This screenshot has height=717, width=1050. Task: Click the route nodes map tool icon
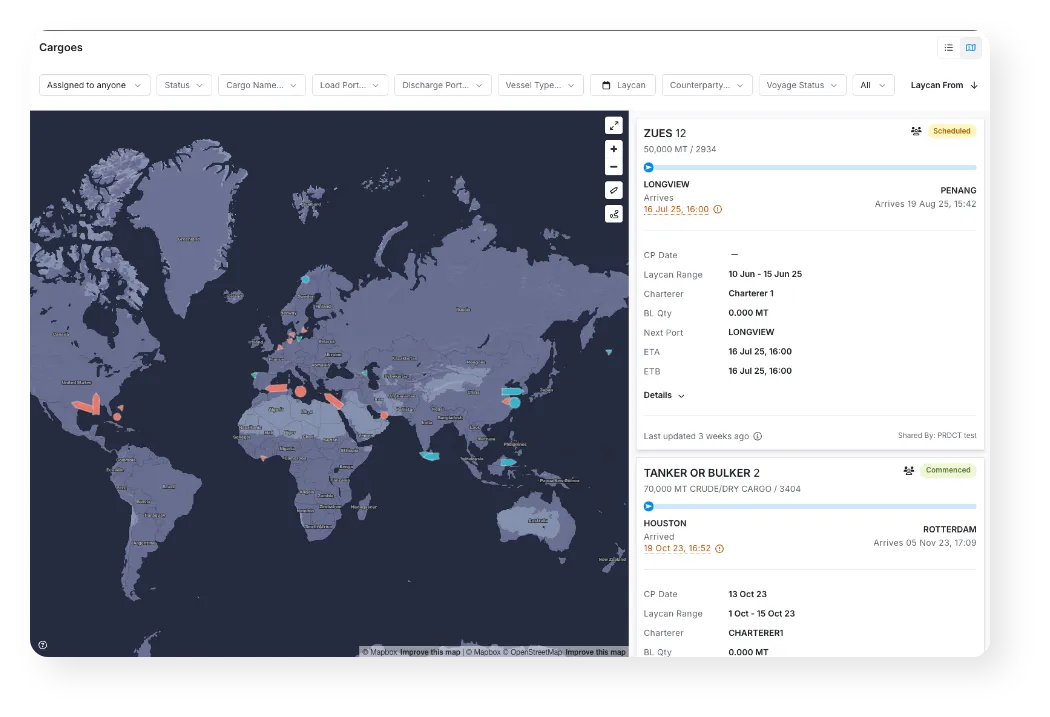pos(613,214)
